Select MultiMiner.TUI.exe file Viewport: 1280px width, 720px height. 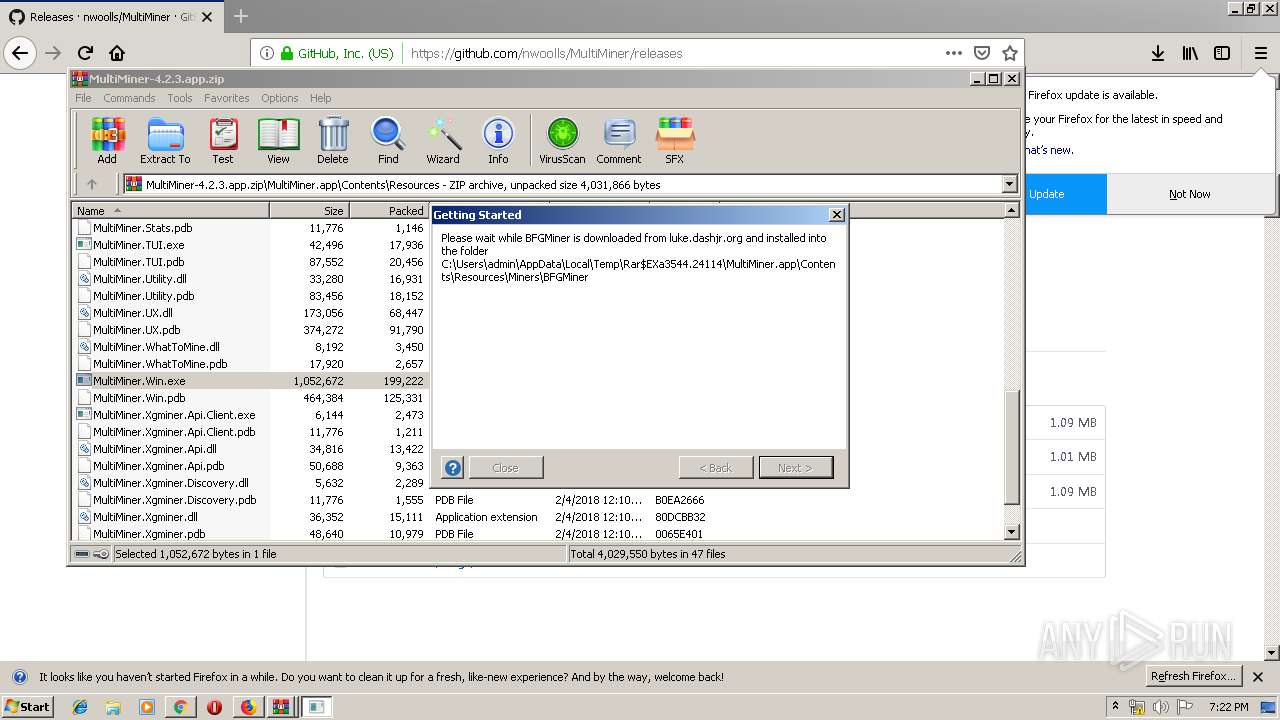click(x=138, y=245)
